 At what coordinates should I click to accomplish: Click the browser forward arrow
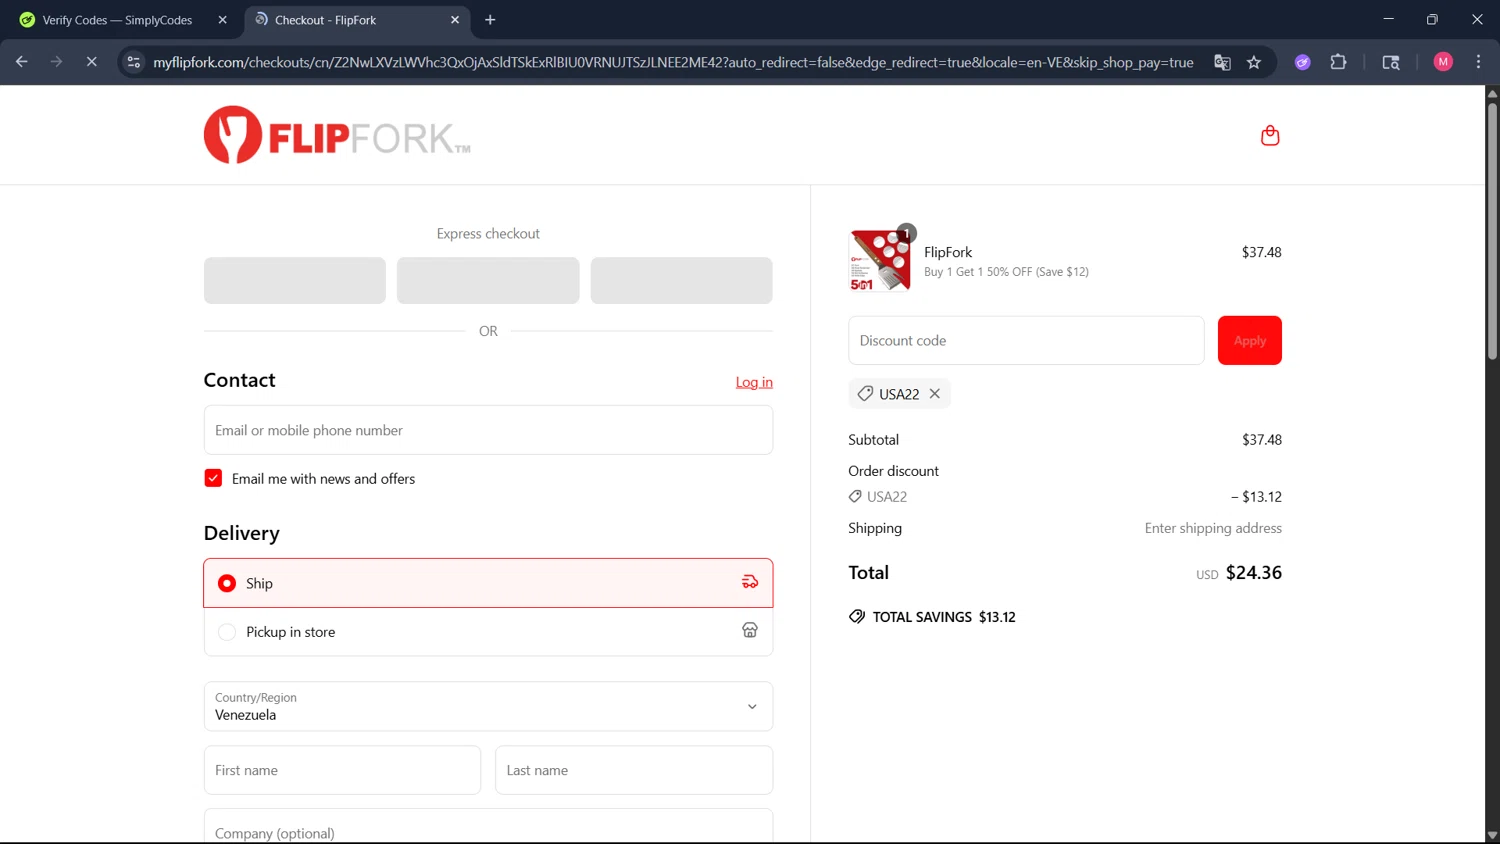[x=57, y=62]
